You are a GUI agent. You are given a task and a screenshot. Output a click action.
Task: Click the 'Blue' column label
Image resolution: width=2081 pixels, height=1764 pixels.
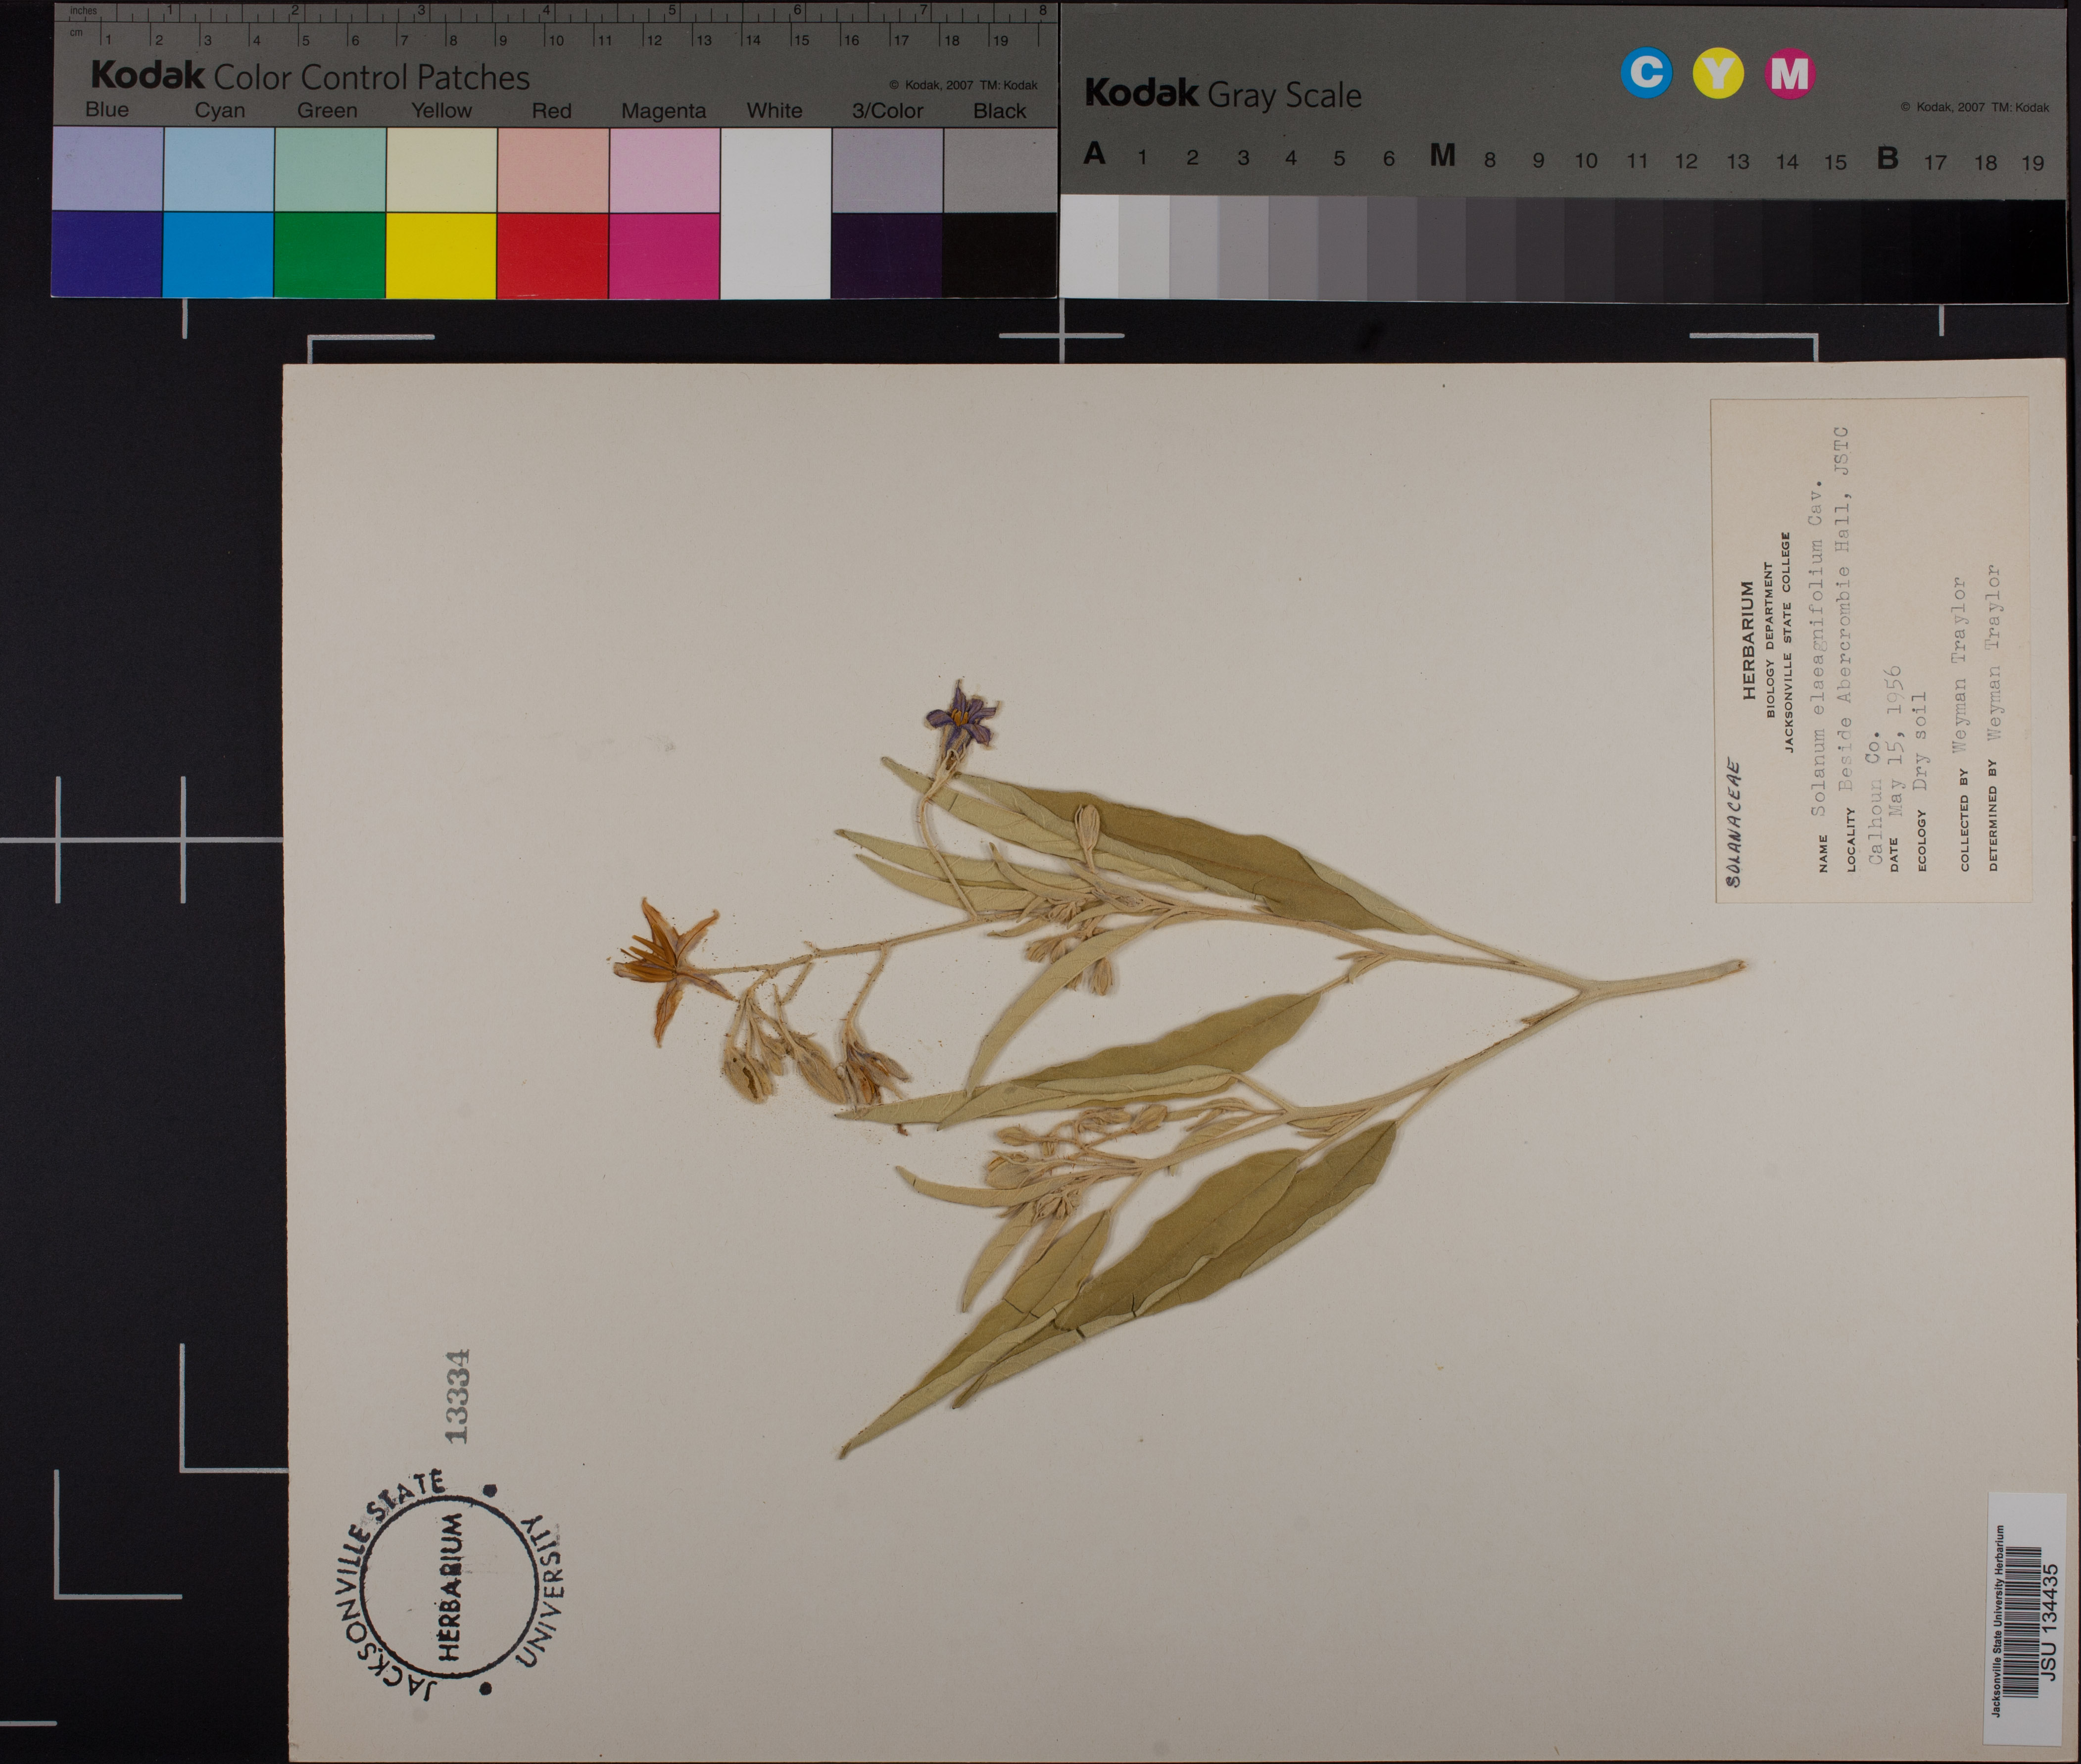tap(107, 109)
